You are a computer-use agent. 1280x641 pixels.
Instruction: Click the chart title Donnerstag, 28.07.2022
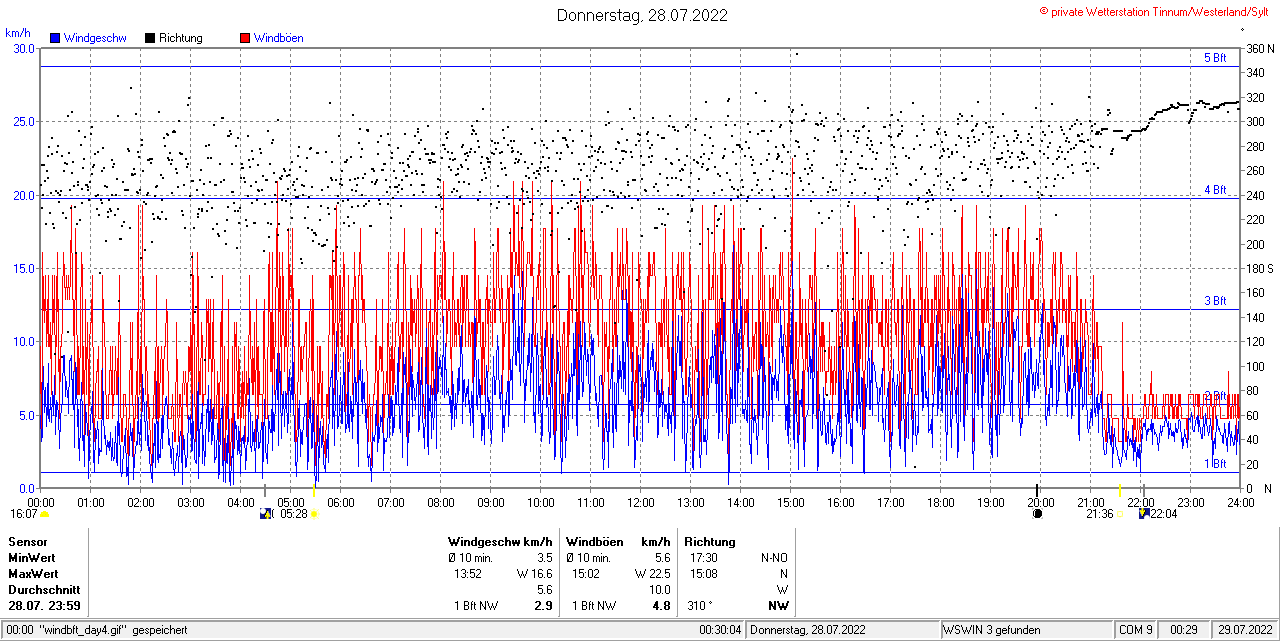[642, 15]
